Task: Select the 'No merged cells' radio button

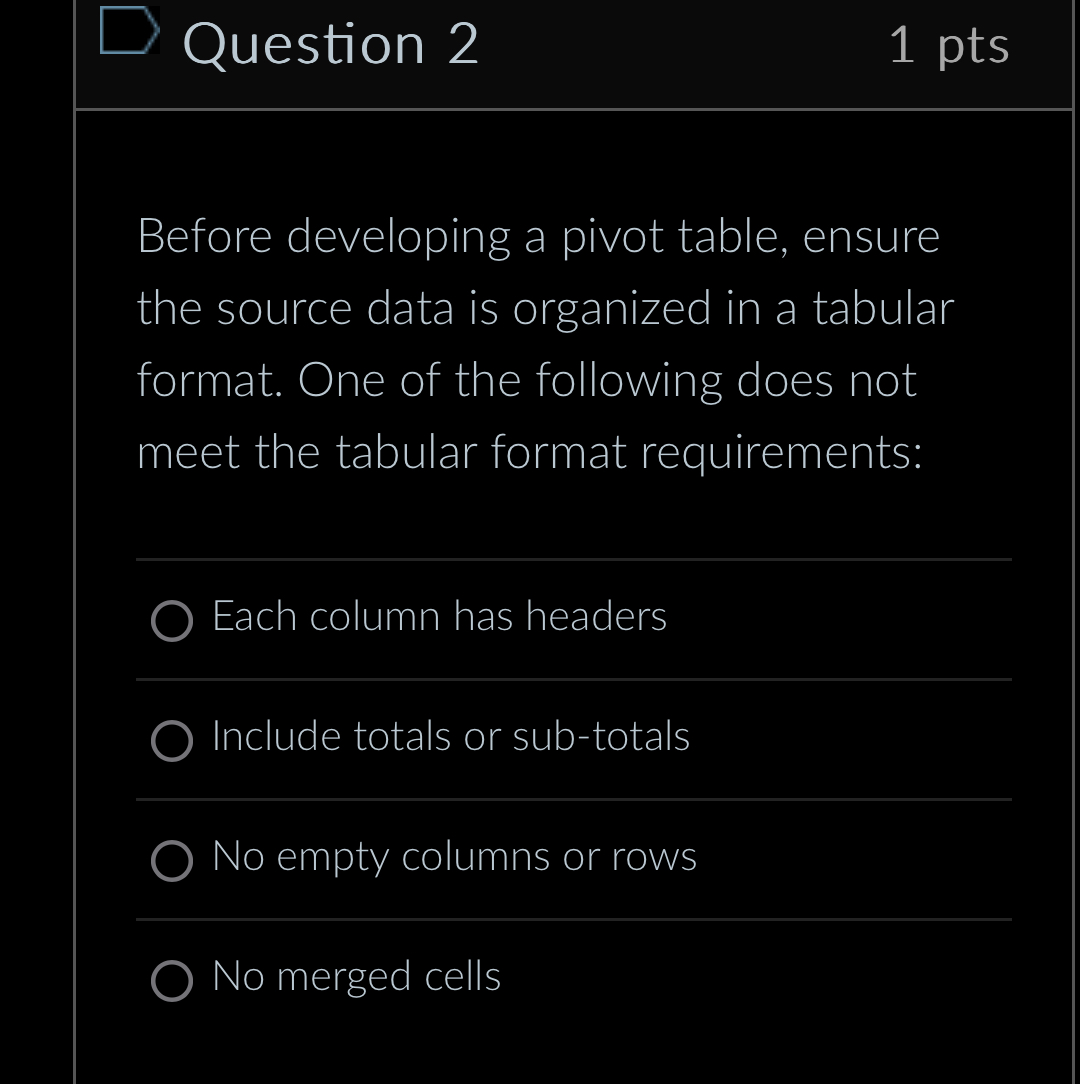Action: [173, 981]
